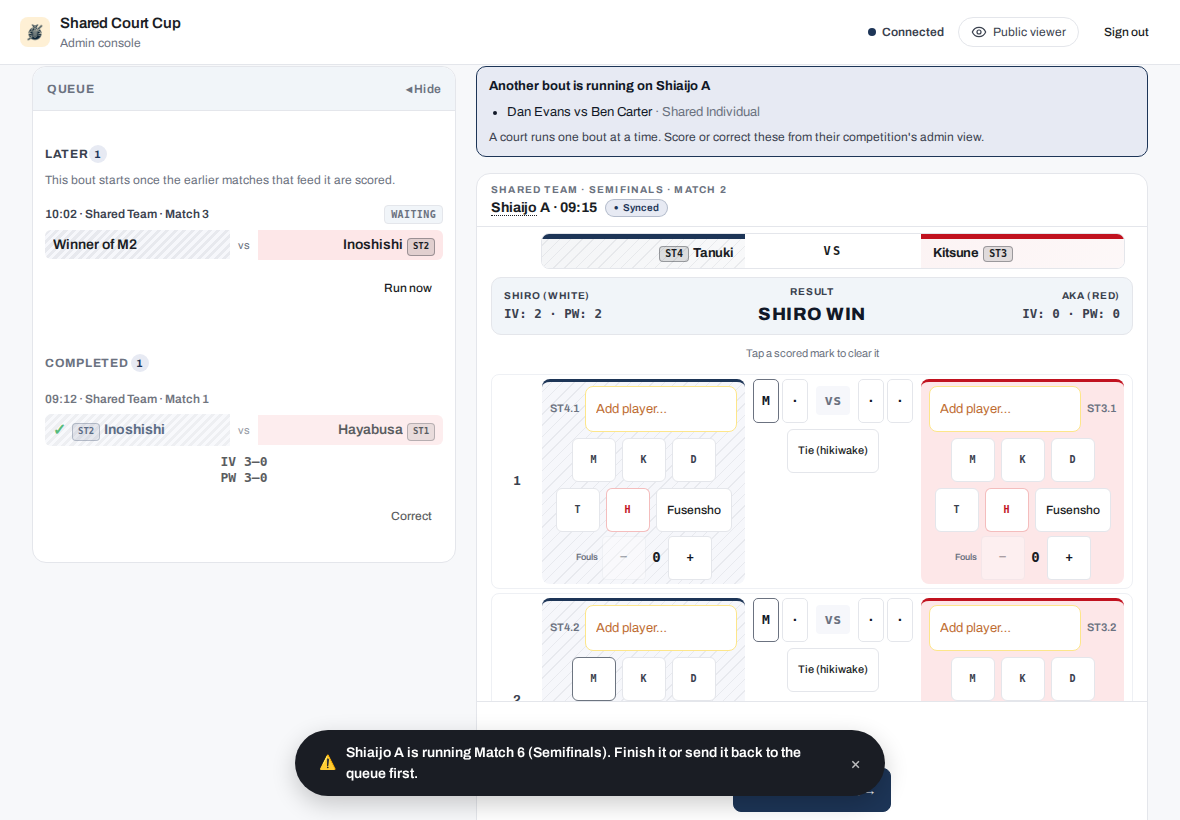Decrease fouls for ST4.1

[623, 557]
